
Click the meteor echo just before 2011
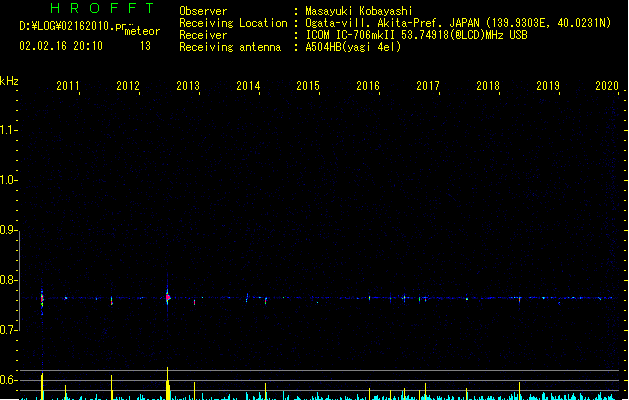[42, 299]
